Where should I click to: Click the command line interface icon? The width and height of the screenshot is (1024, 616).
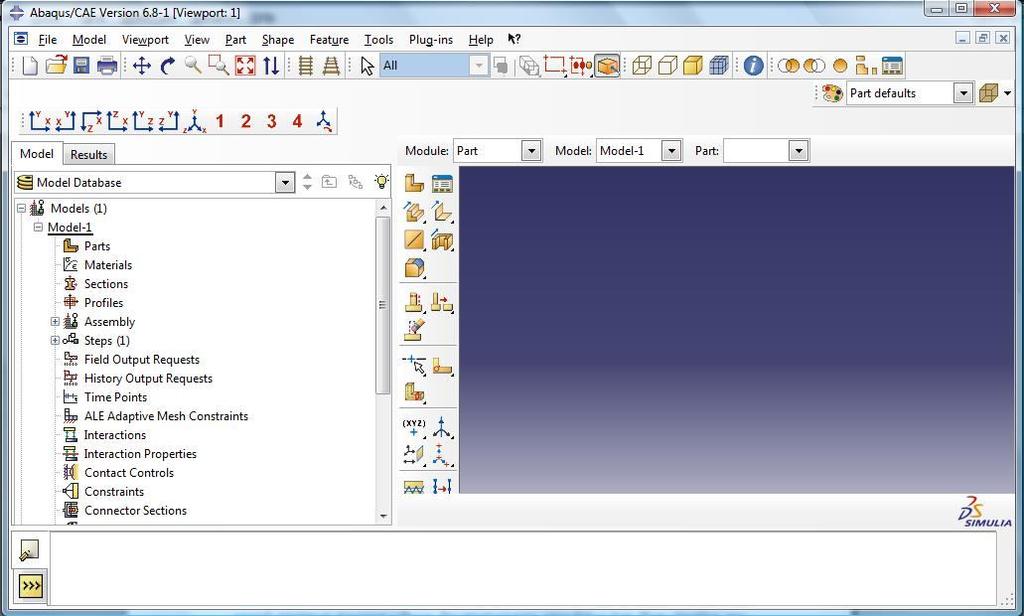[x=31, y=586]
